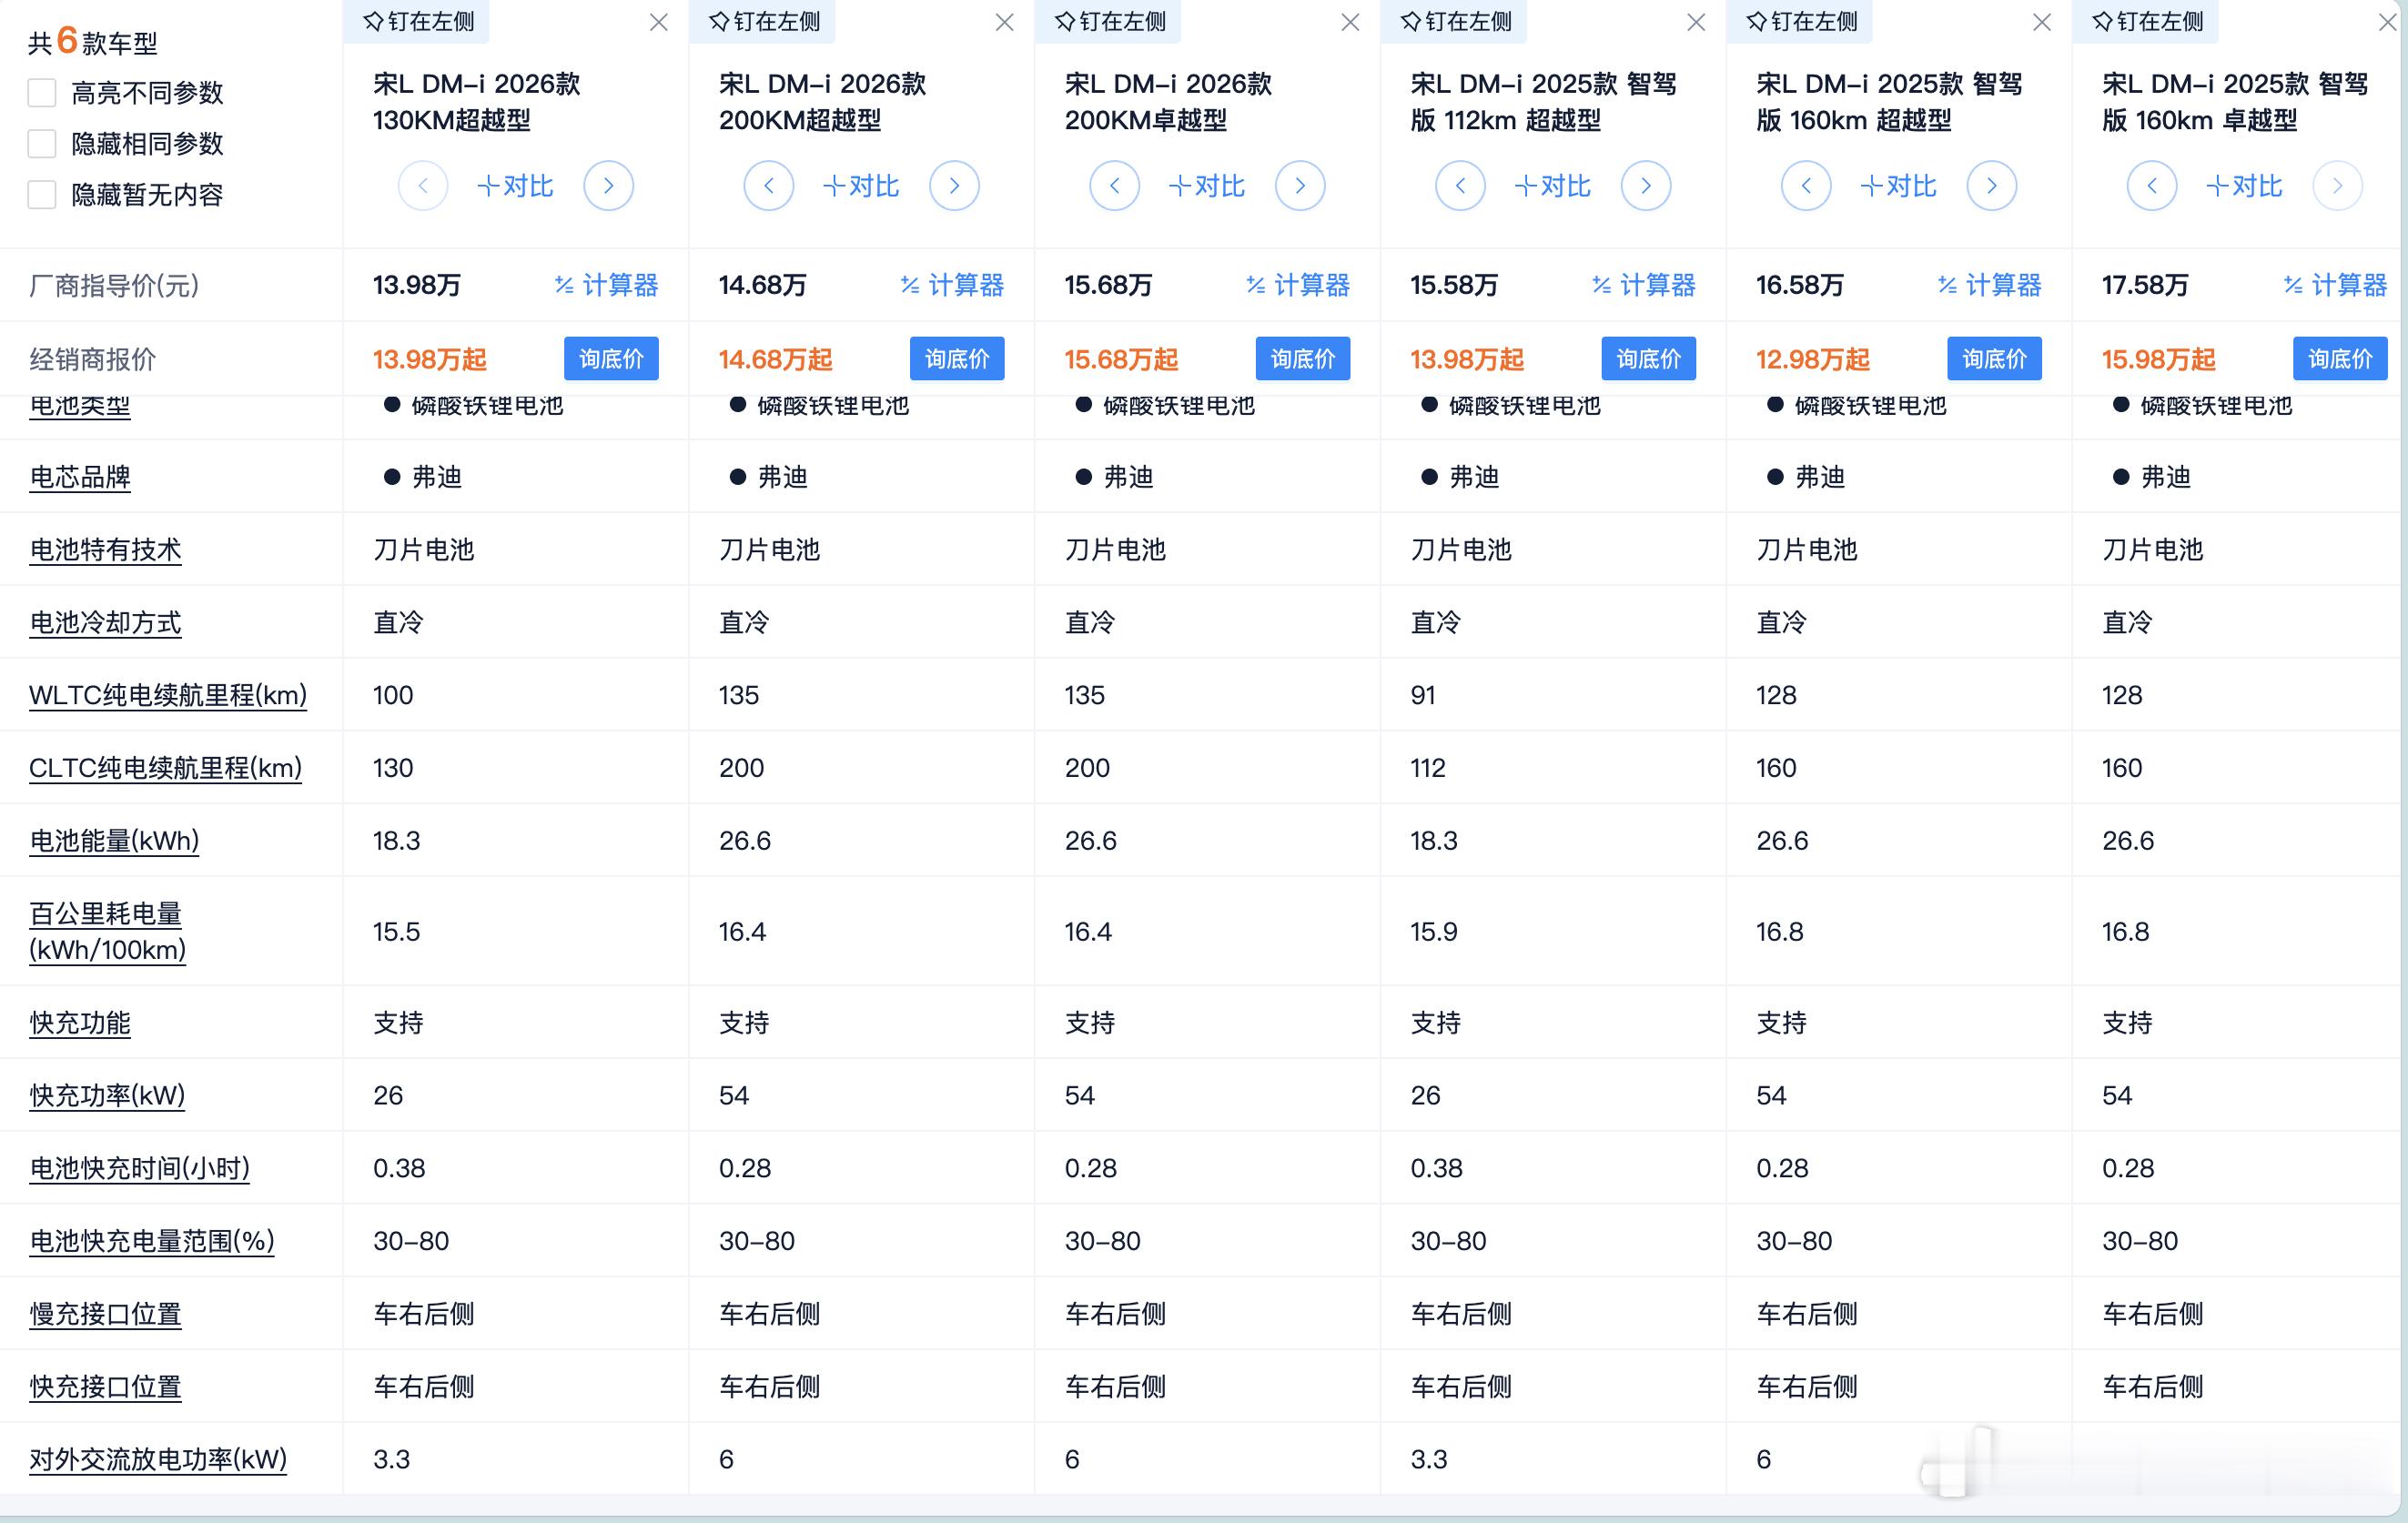Close the 2025款 160km 超越型 column
Screen dimensions: 2408x1523
pyautogui.click(x=2041, y=22)
